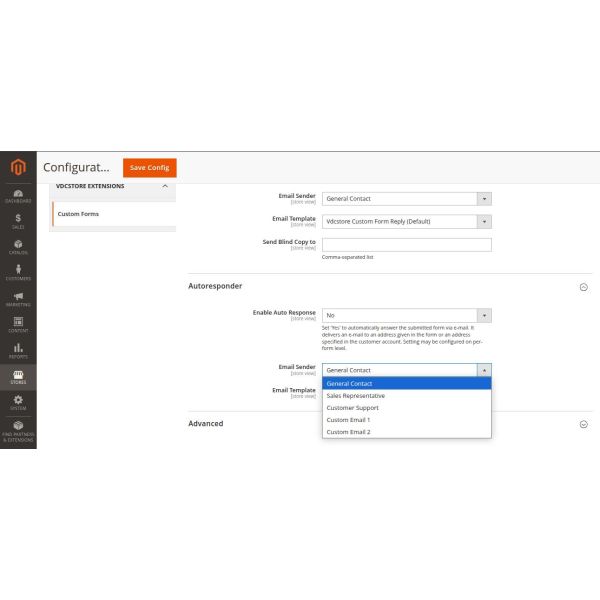Click the Save Config button

150,167
